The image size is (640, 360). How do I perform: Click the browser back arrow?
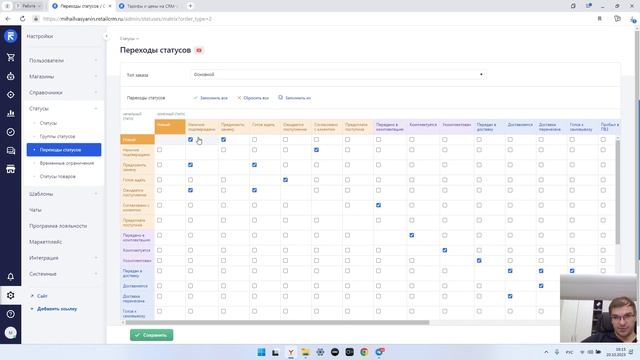click(x=8, y=19)
